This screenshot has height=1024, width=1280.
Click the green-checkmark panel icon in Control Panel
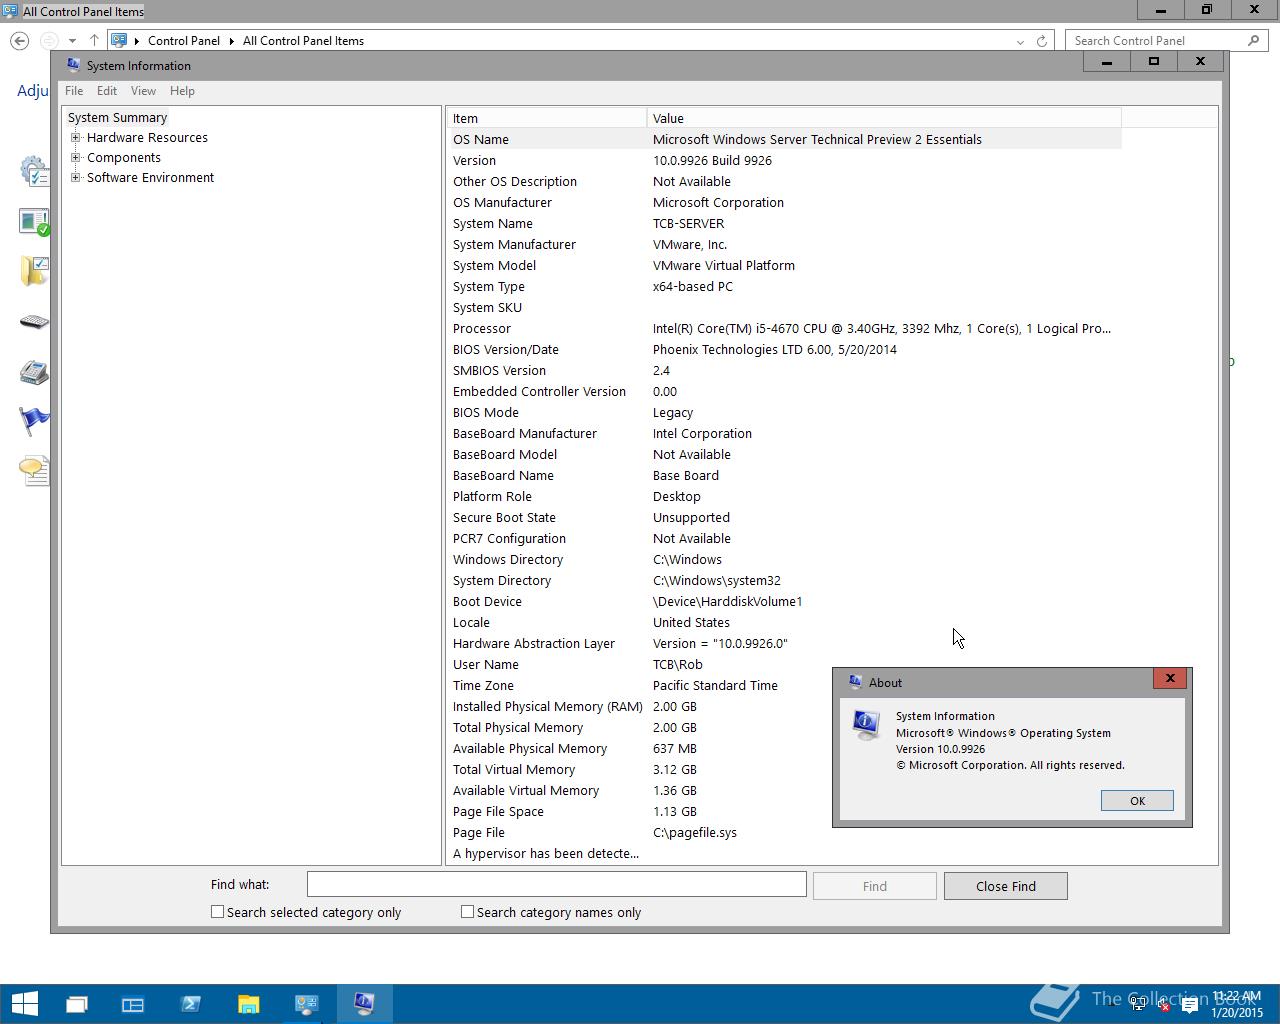tap(34, 221)
